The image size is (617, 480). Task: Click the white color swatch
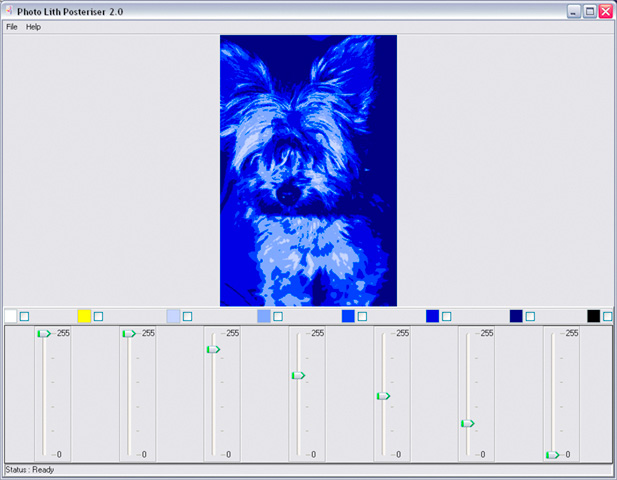10,316
